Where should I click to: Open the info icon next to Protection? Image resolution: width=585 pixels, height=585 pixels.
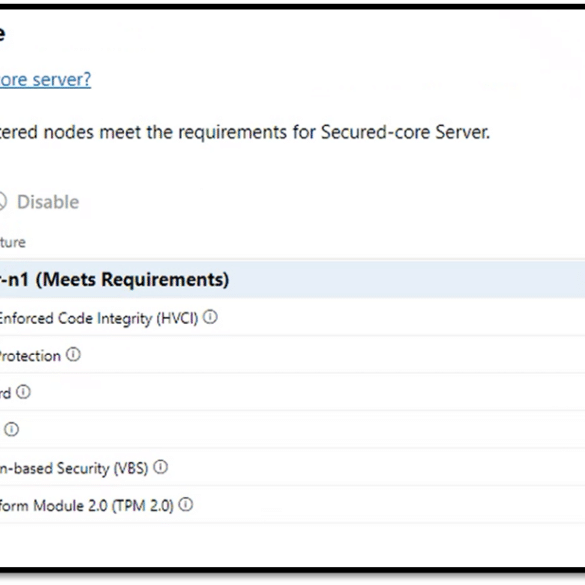73,354
